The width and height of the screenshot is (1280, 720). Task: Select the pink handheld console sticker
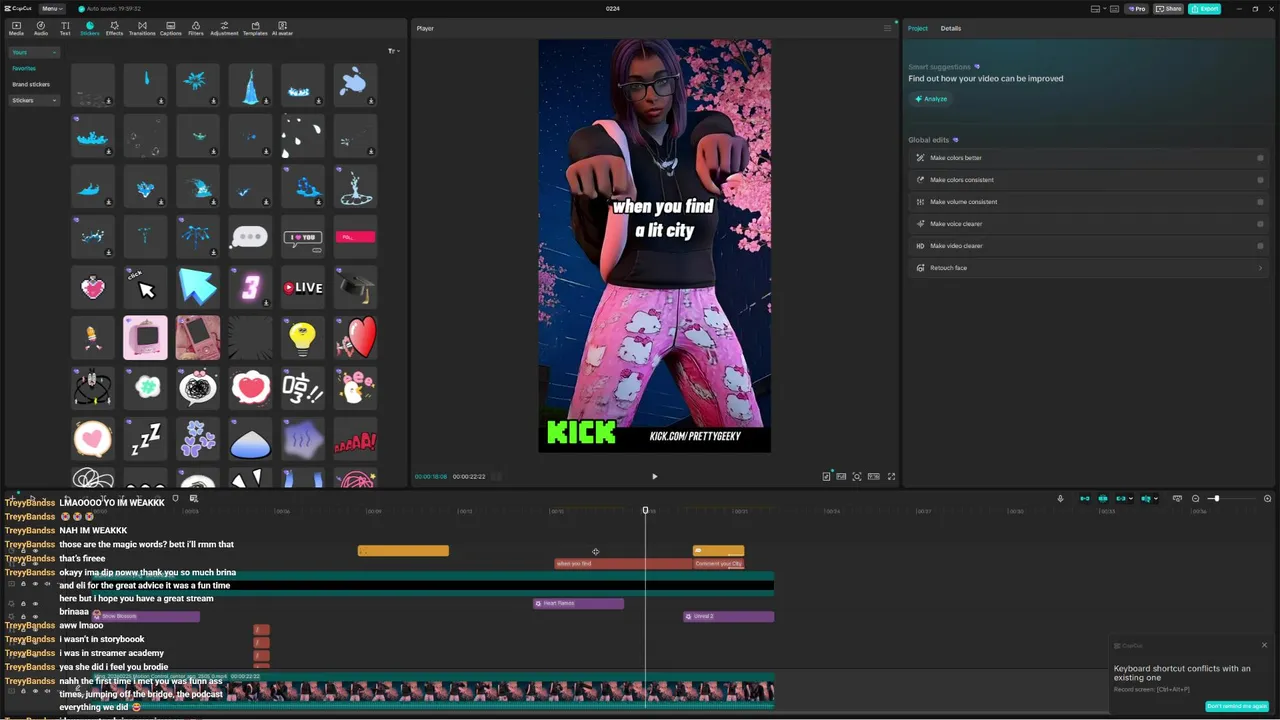pos(198,338)
